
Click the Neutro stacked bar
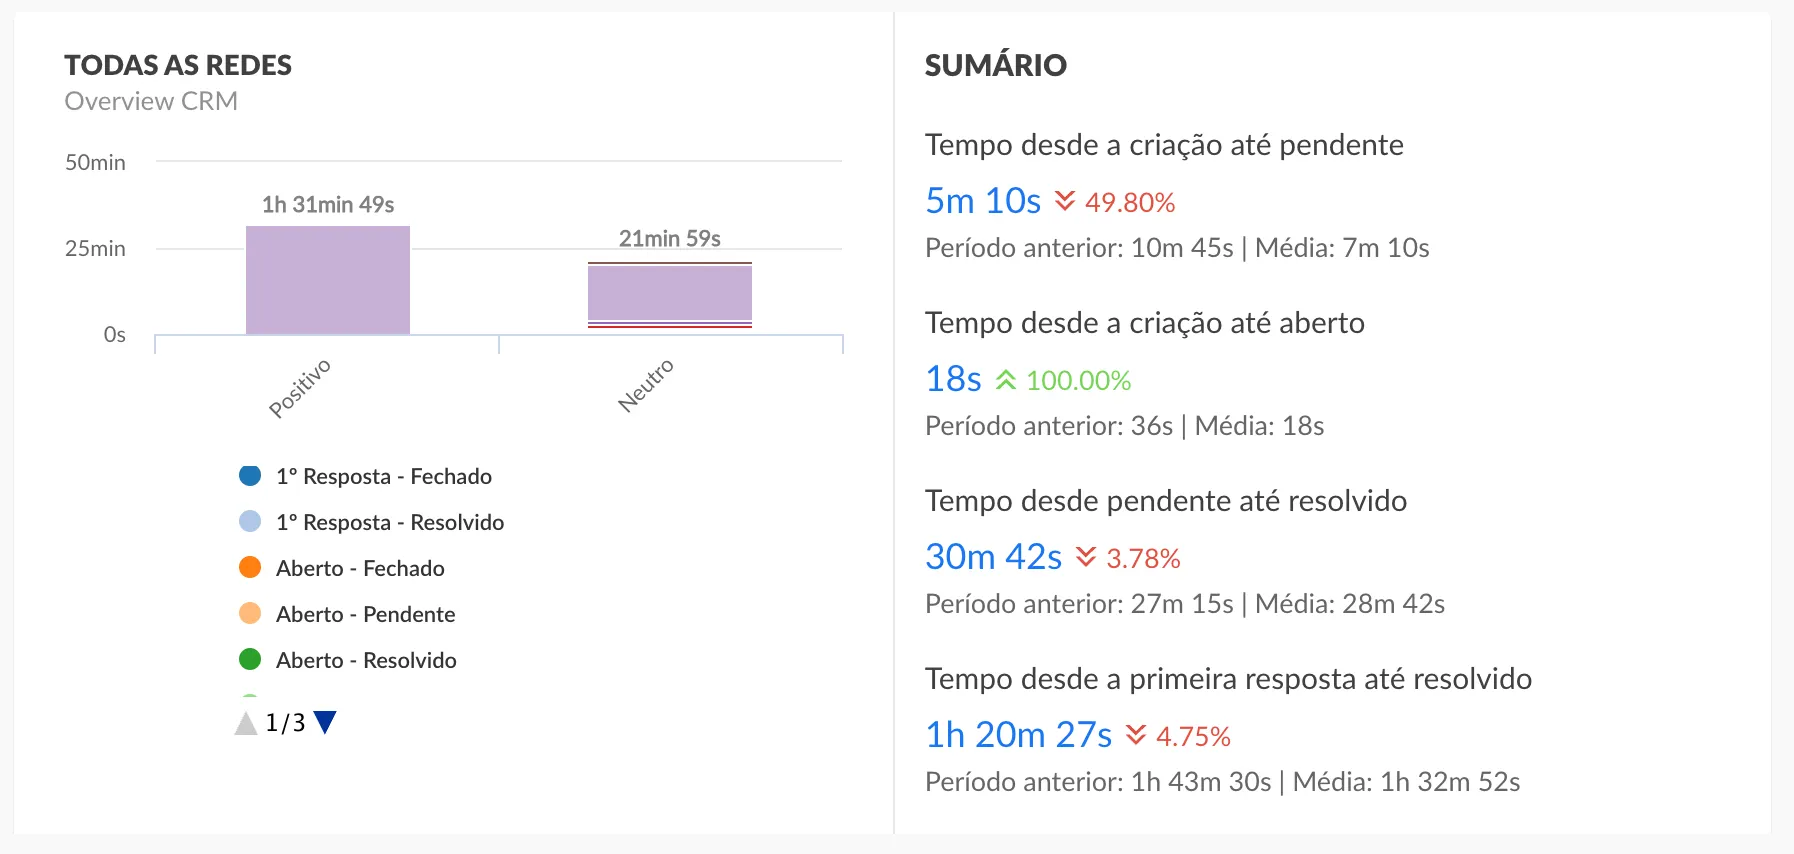coord(670,294)
